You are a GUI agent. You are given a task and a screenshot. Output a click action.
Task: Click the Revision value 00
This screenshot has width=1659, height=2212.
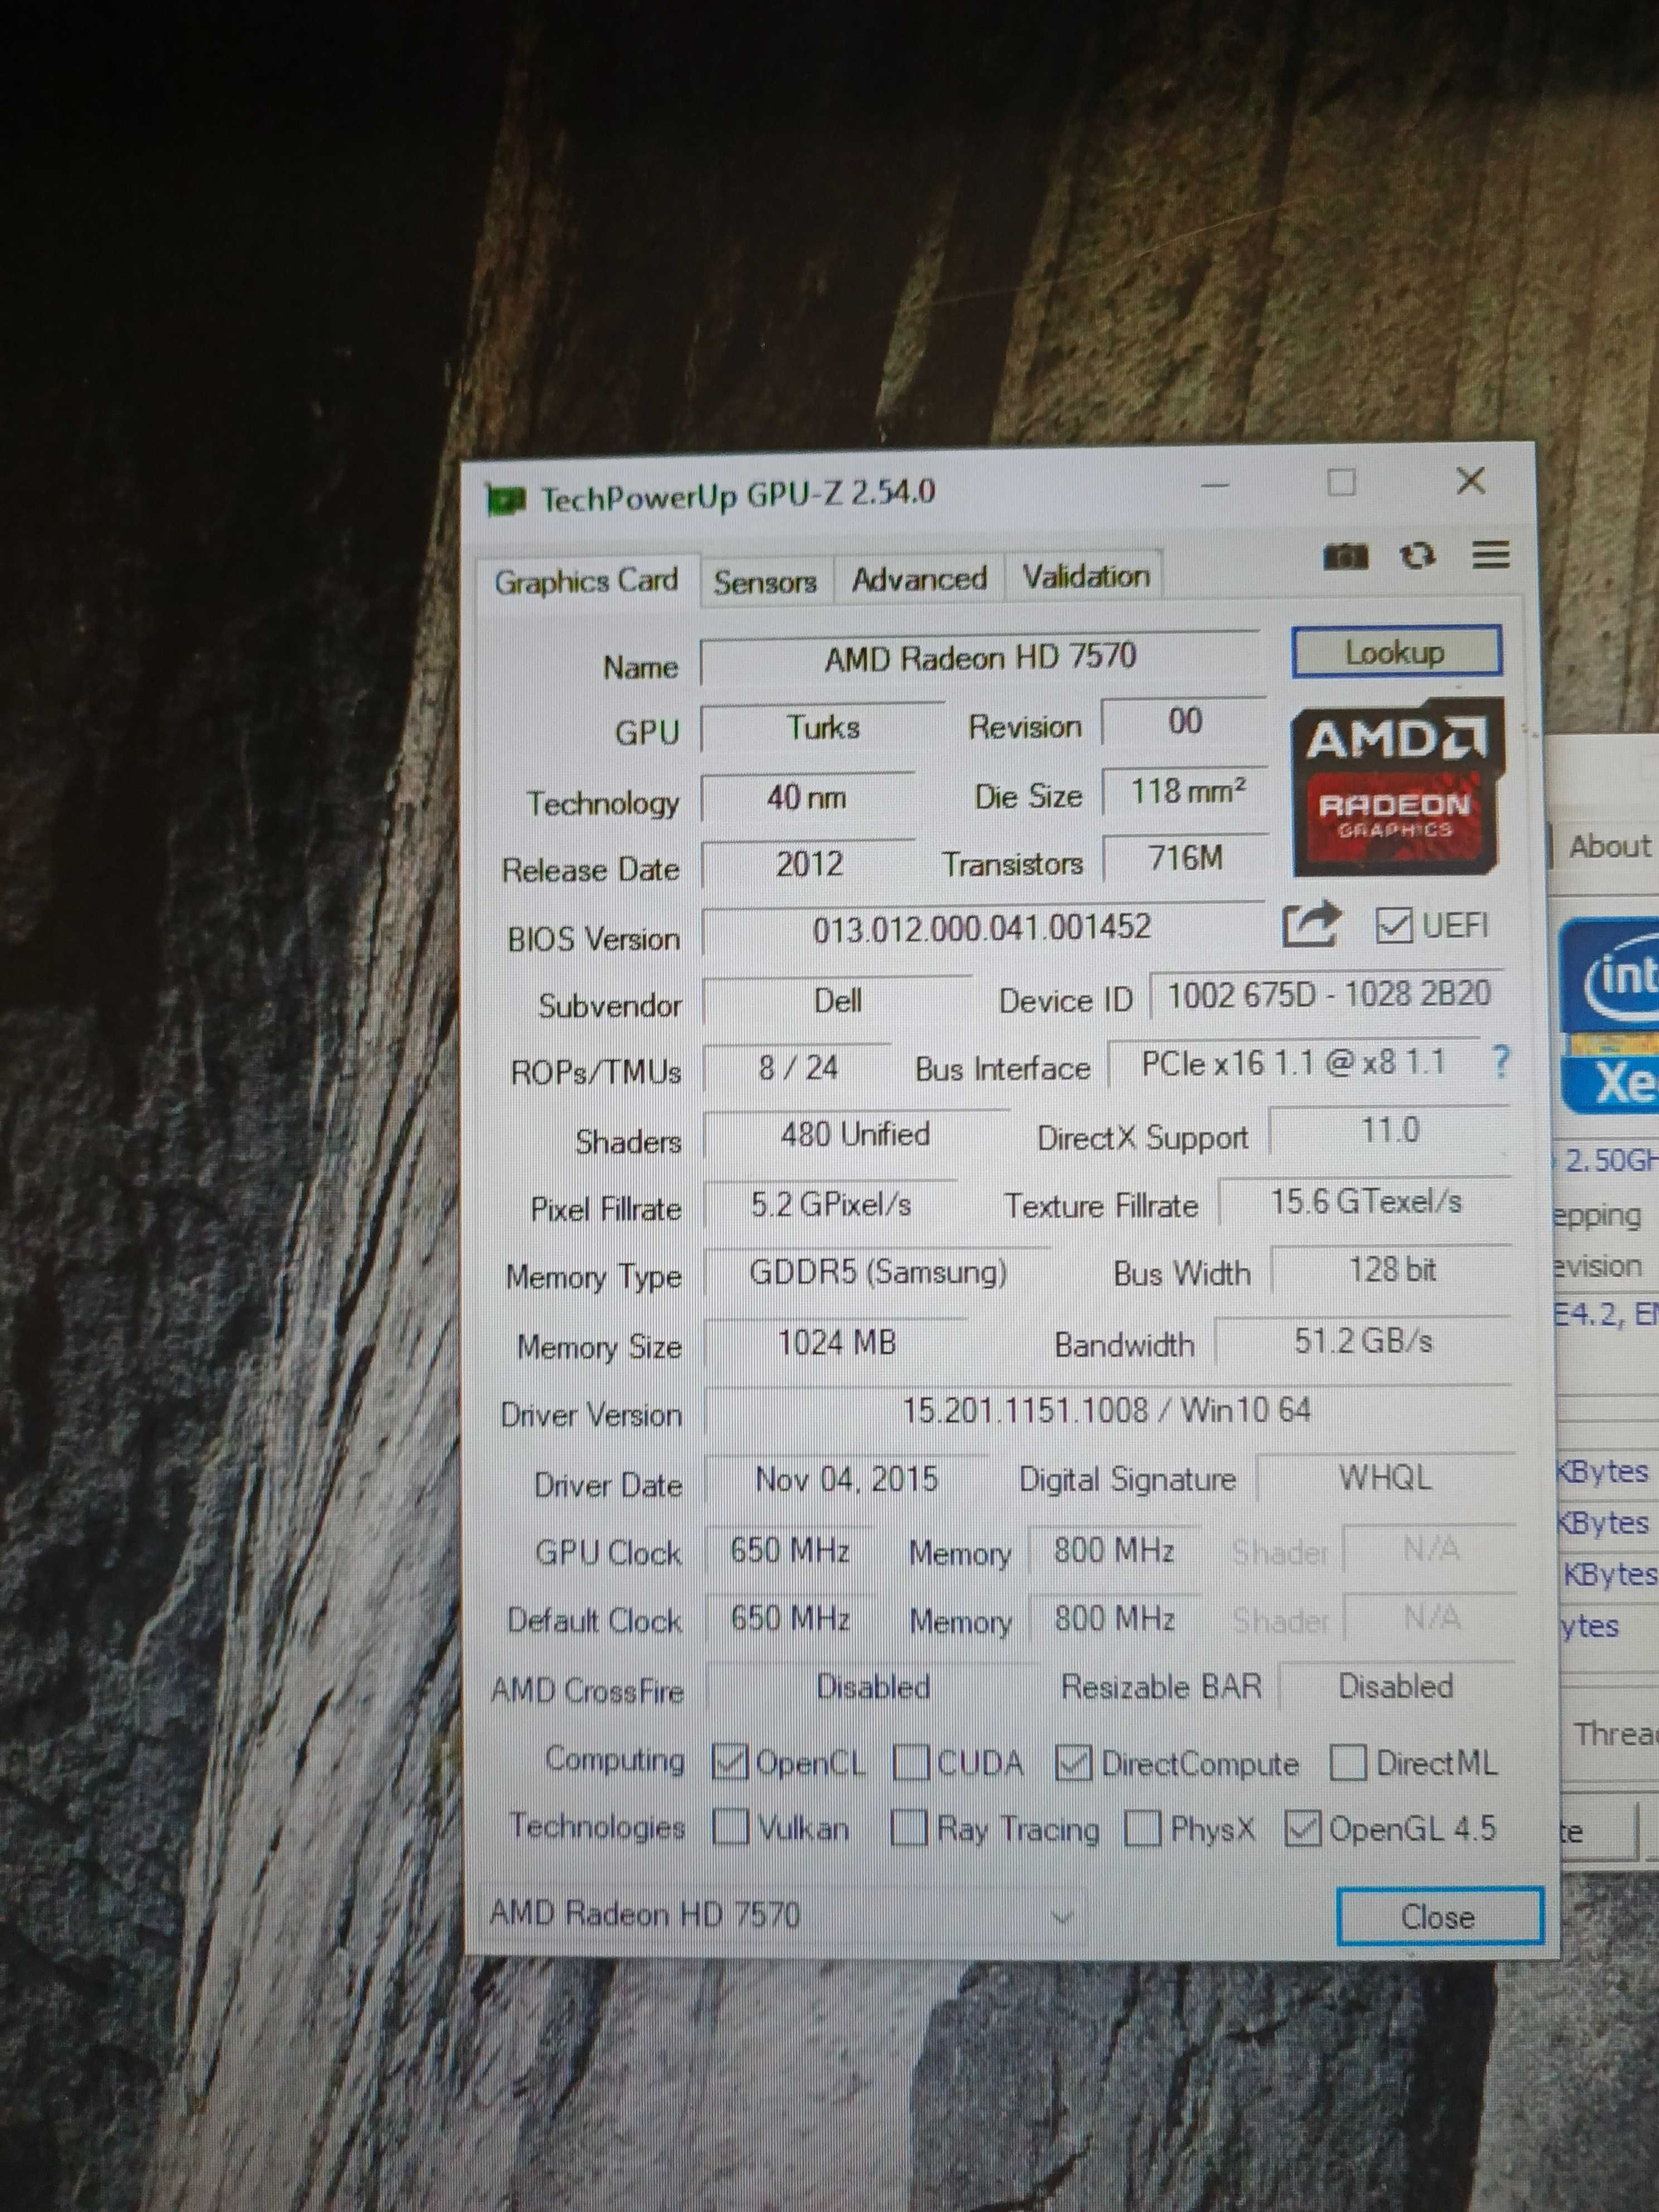tap(1184, 721)
